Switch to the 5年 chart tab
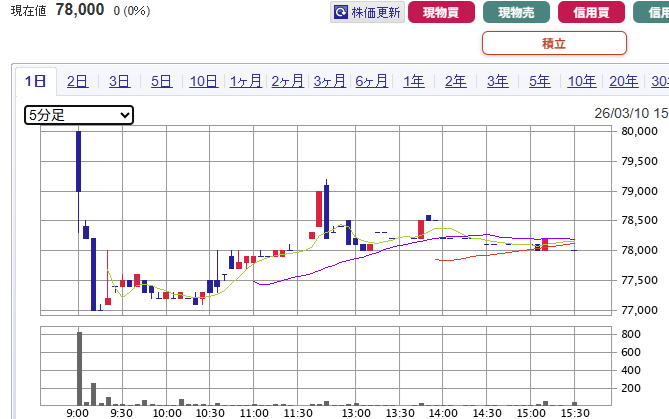Screen dimensions: 669x419 [539, 82]
